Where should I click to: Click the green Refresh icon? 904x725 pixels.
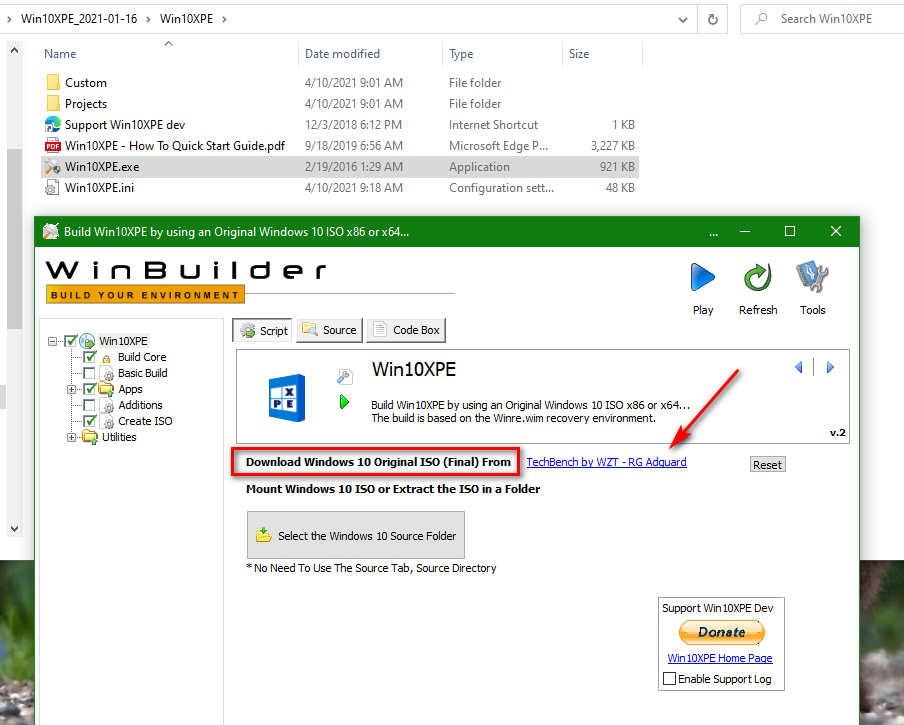click(758, 278)
